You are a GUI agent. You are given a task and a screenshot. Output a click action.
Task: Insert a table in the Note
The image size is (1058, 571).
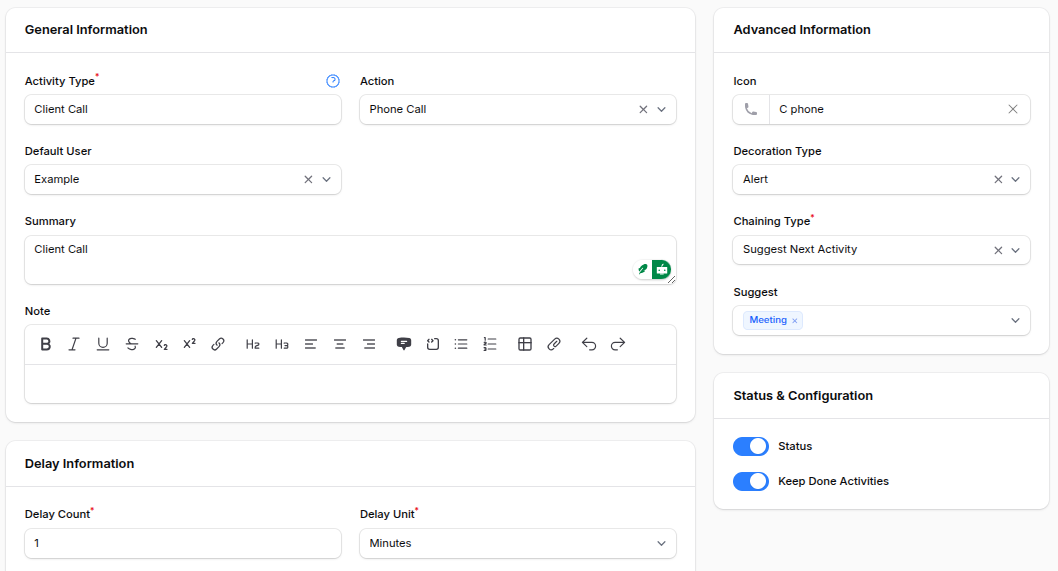tap(524, 344)
